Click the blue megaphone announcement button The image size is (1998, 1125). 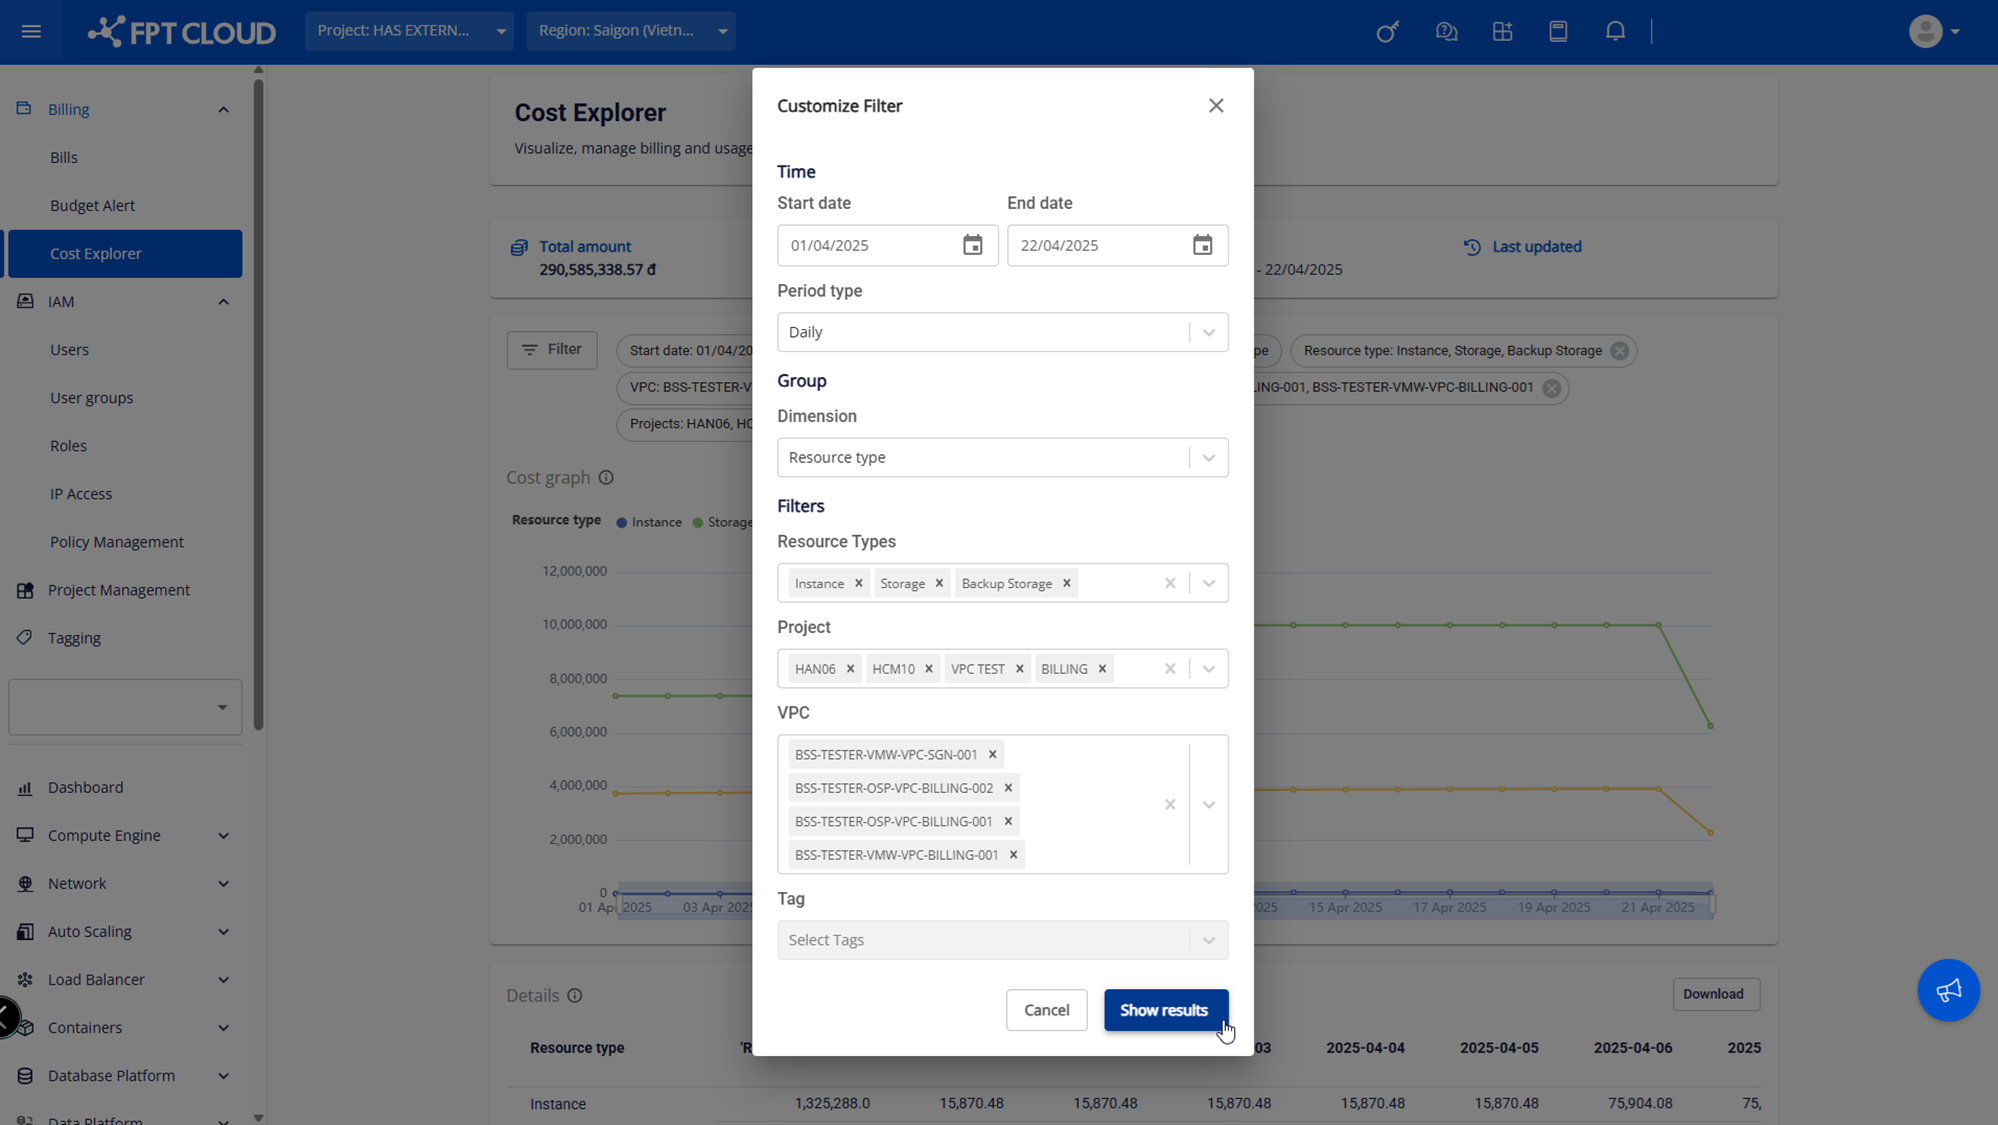1948,990
